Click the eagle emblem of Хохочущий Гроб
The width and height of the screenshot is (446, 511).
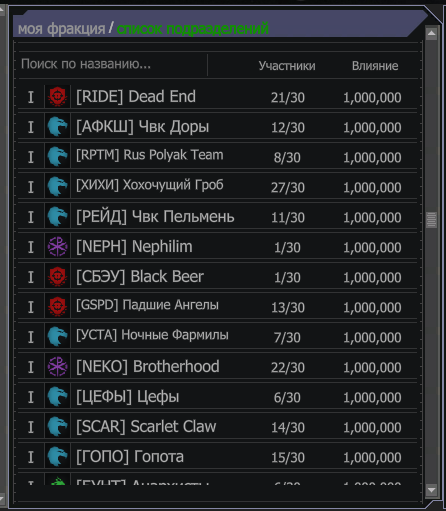[57, 187]
